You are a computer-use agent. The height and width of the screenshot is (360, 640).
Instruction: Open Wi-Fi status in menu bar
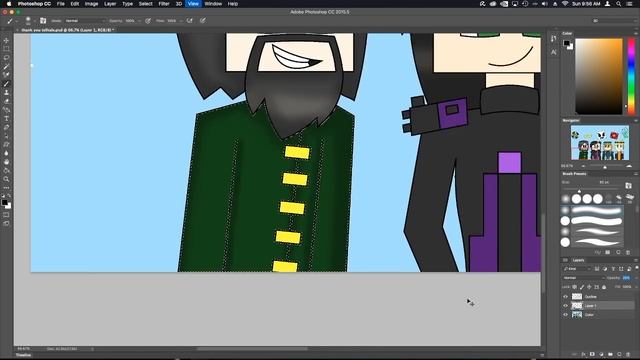(x=565, y=4)
